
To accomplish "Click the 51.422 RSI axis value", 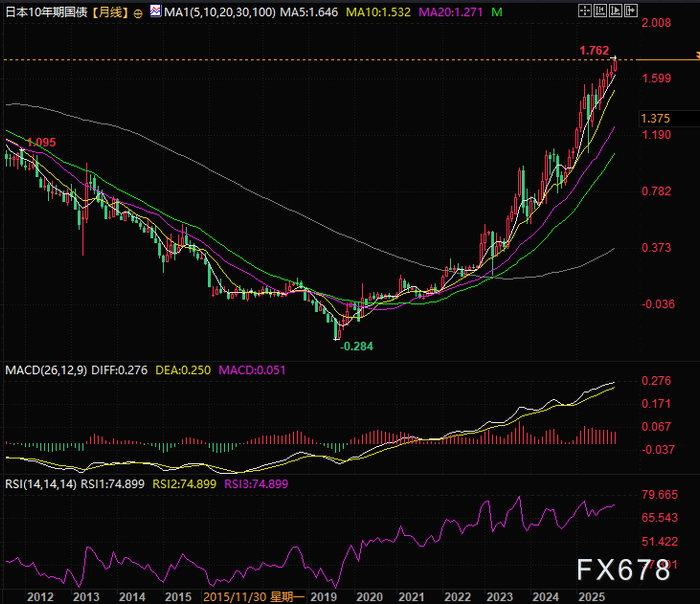I will click(x=659, y=542).
